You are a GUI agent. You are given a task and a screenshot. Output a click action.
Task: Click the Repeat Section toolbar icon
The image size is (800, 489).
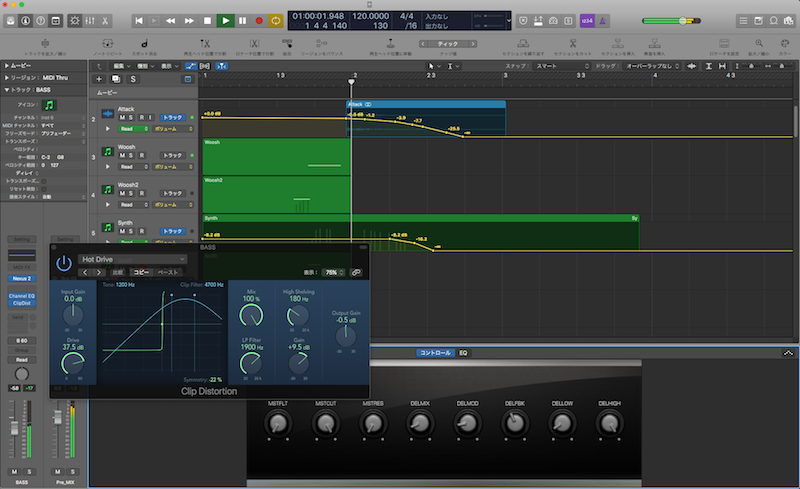click(523, 44)
